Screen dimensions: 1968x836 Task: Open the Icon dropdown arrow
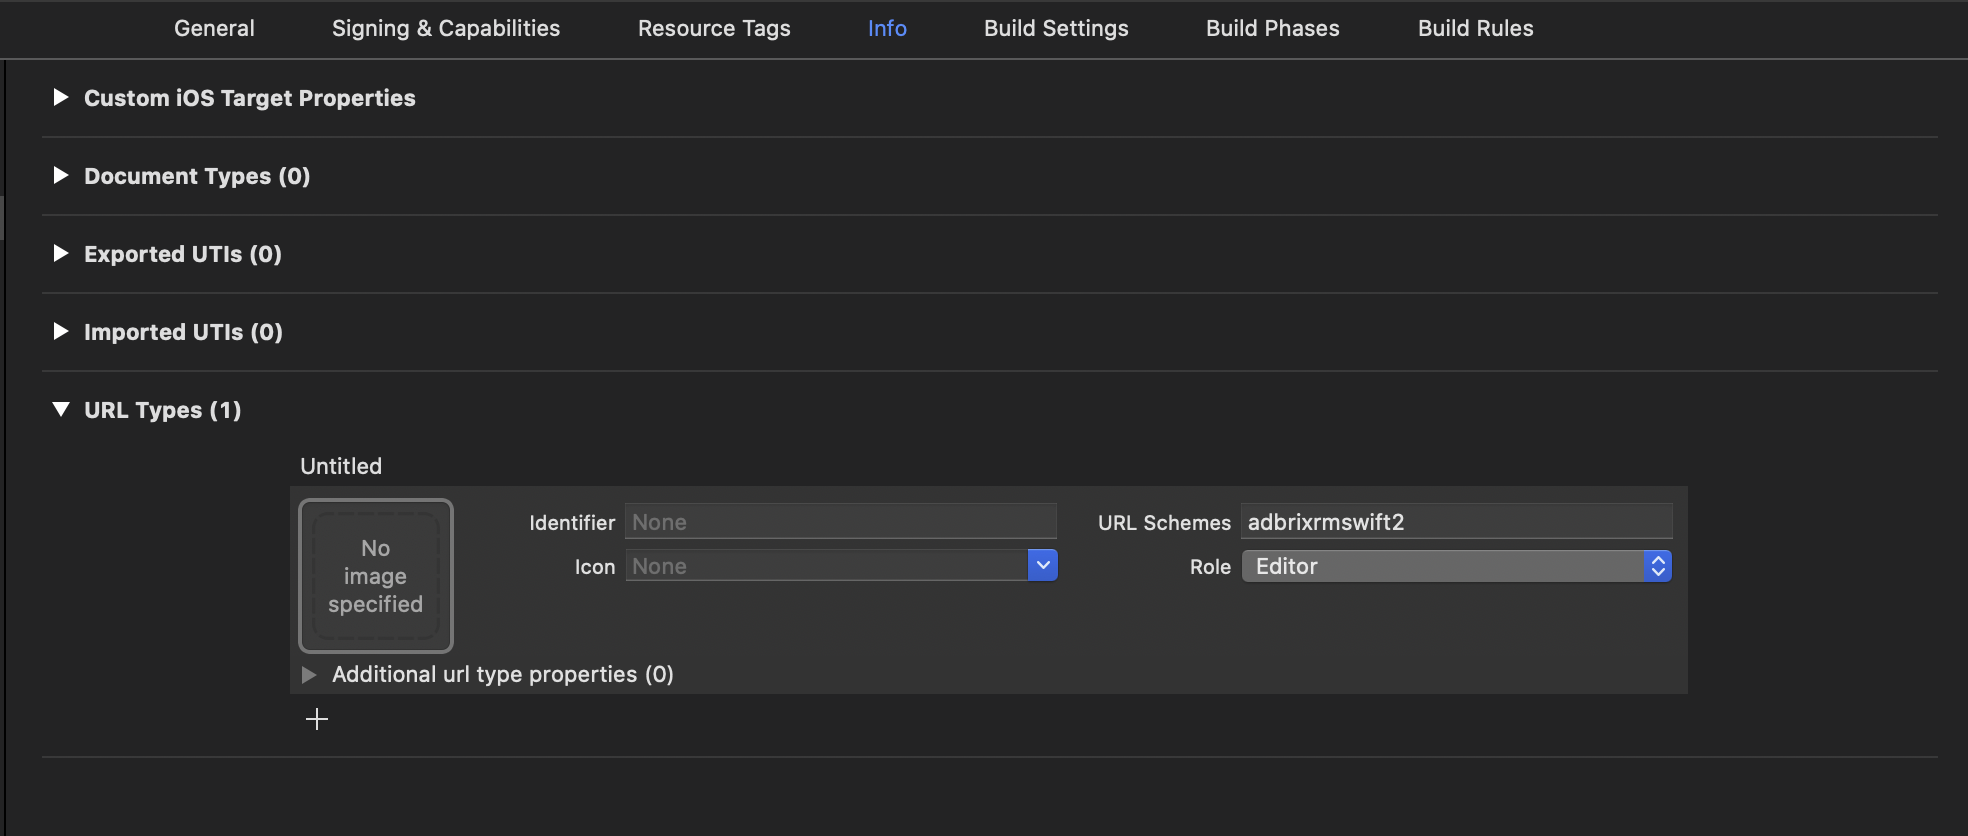tap(1042, 566)
